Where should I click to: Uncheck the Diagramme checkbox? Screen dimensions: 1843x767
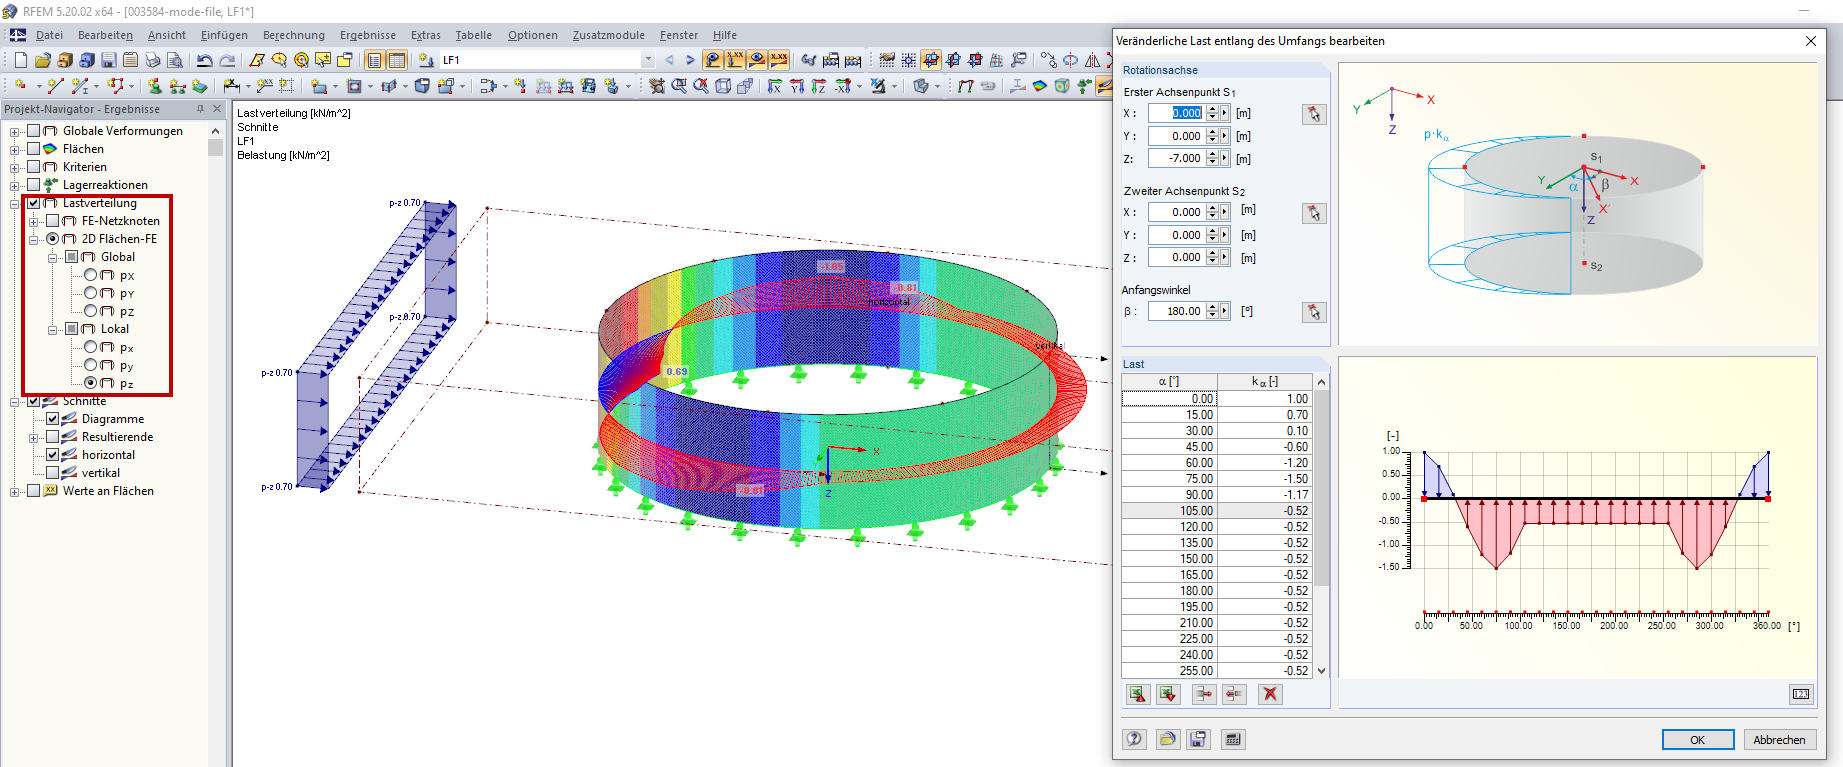[x=53, y=419]
